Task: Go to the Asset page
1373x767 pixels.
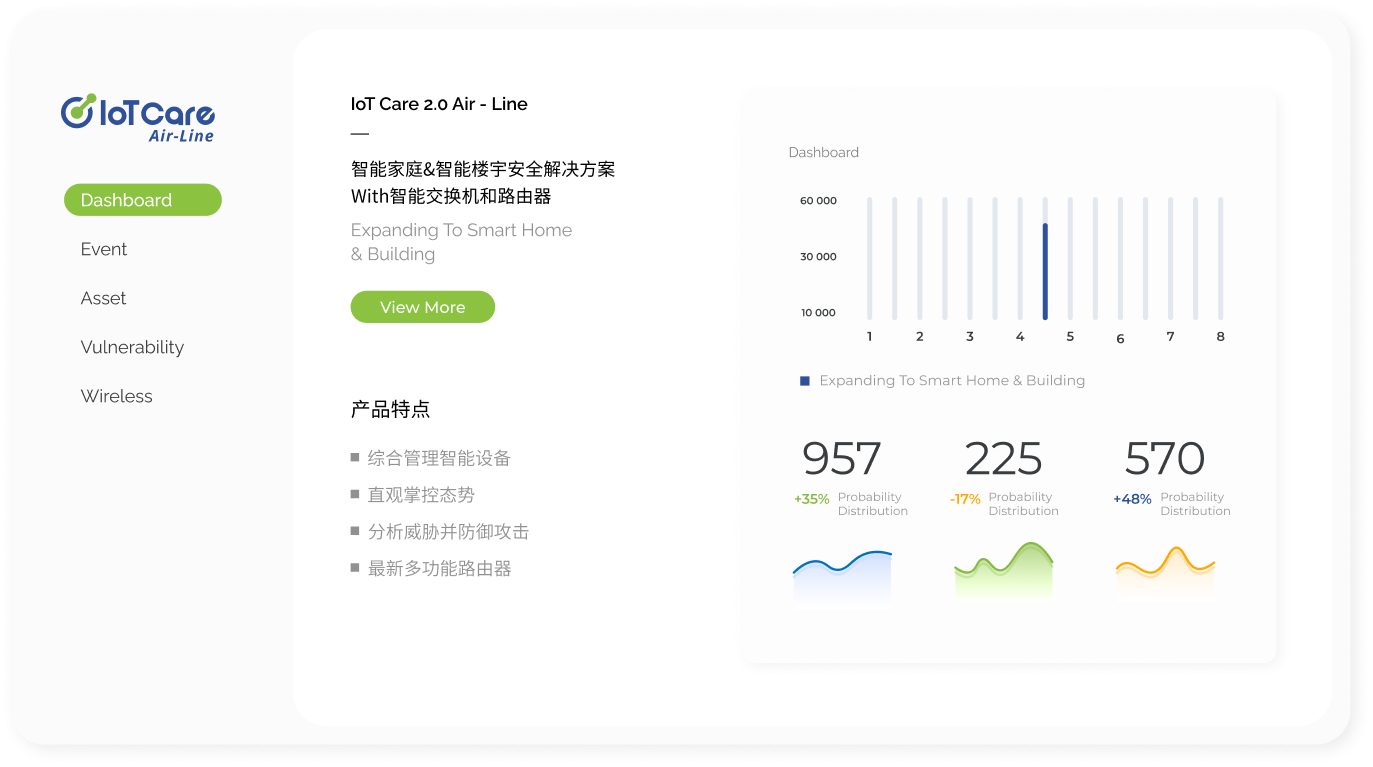Action: tap(103, 298)
